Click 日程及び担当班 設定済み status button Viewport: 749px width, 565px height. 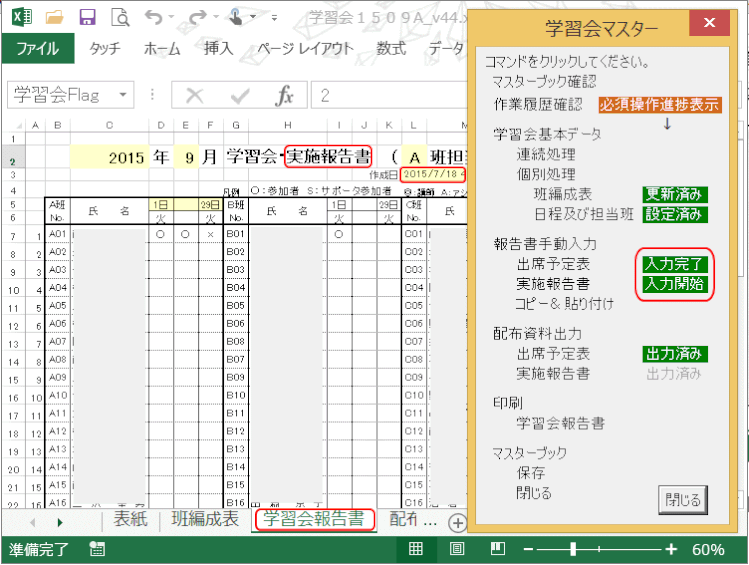(674, 214)
